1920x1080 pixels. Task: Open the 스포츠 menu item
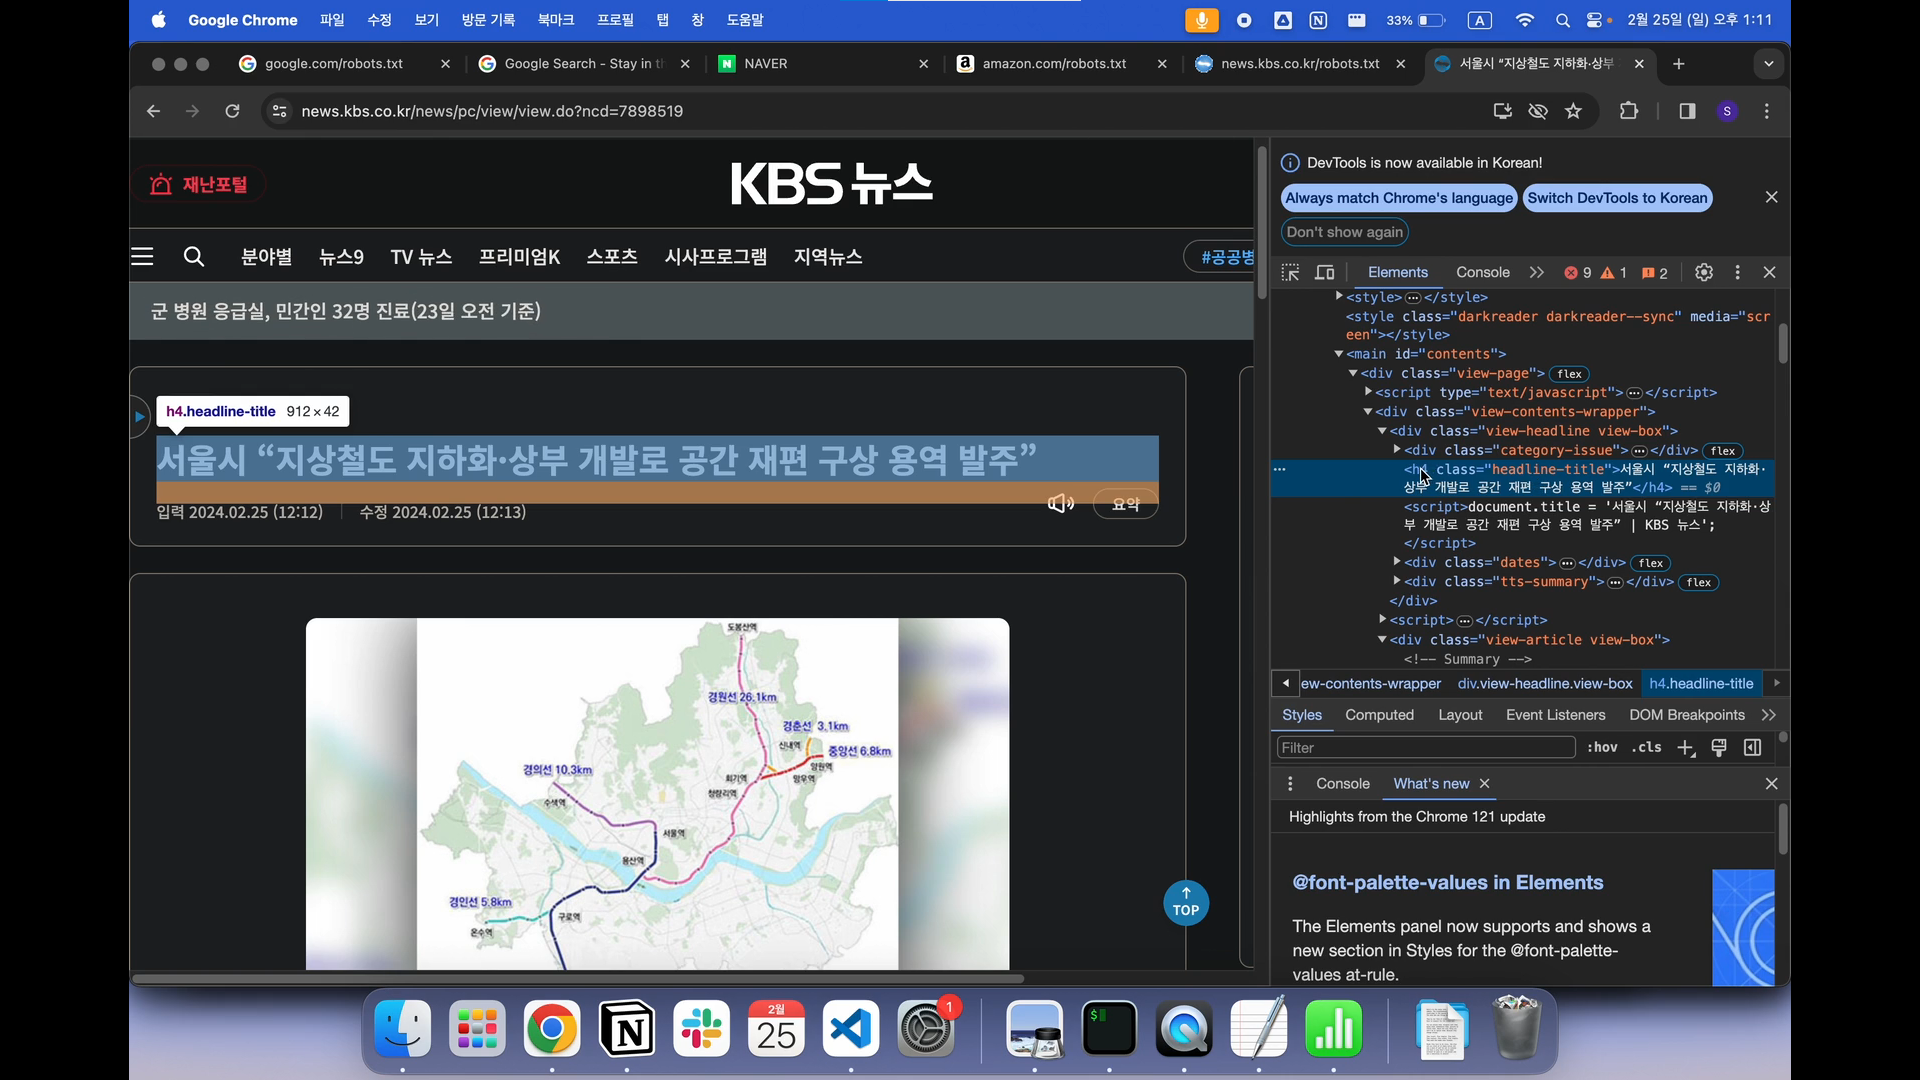[x=612, y=257]
